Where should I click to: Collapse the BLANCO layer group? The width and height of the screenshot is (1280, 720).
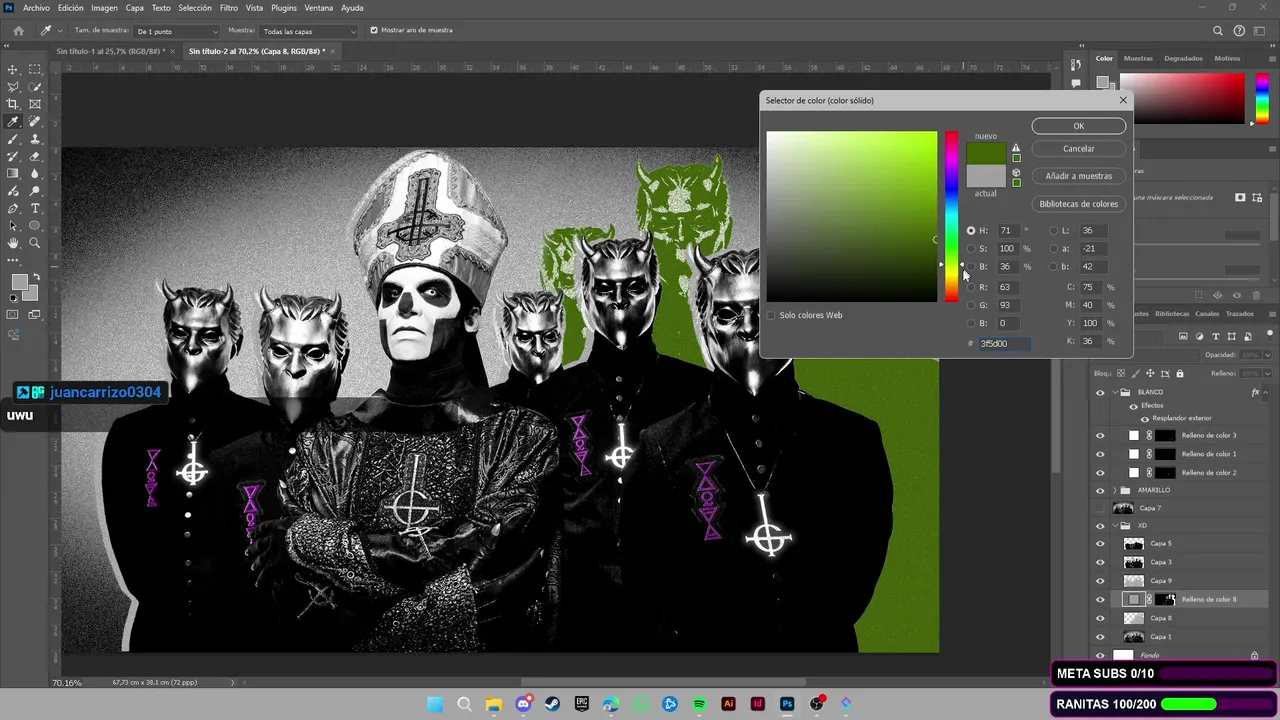(x=1116, y=392)
